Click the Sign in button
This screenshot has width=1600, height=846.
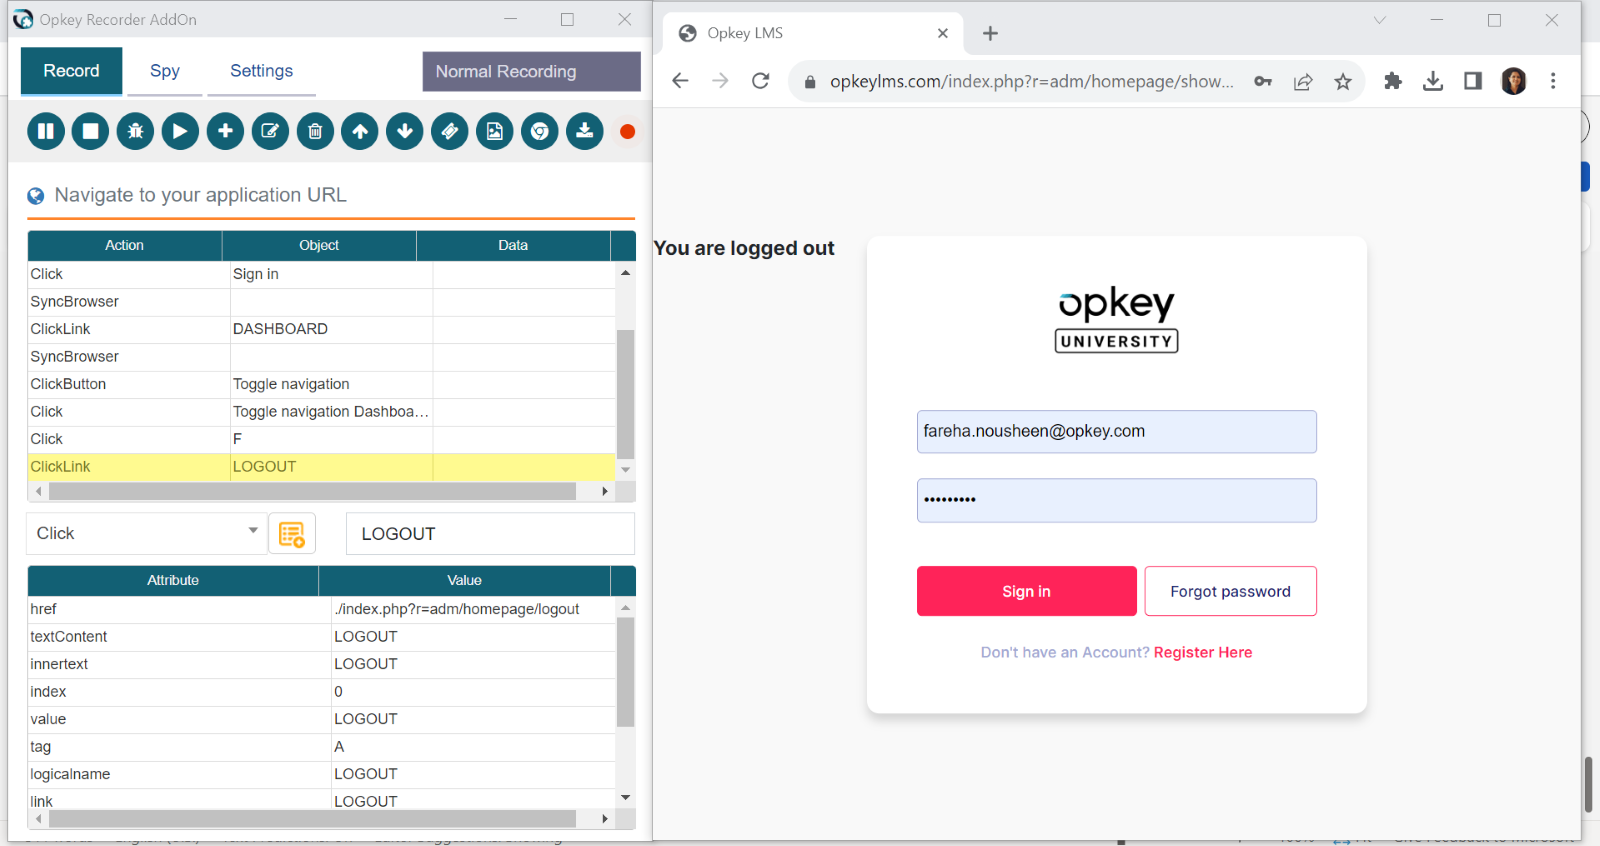tap(1027, 591)
